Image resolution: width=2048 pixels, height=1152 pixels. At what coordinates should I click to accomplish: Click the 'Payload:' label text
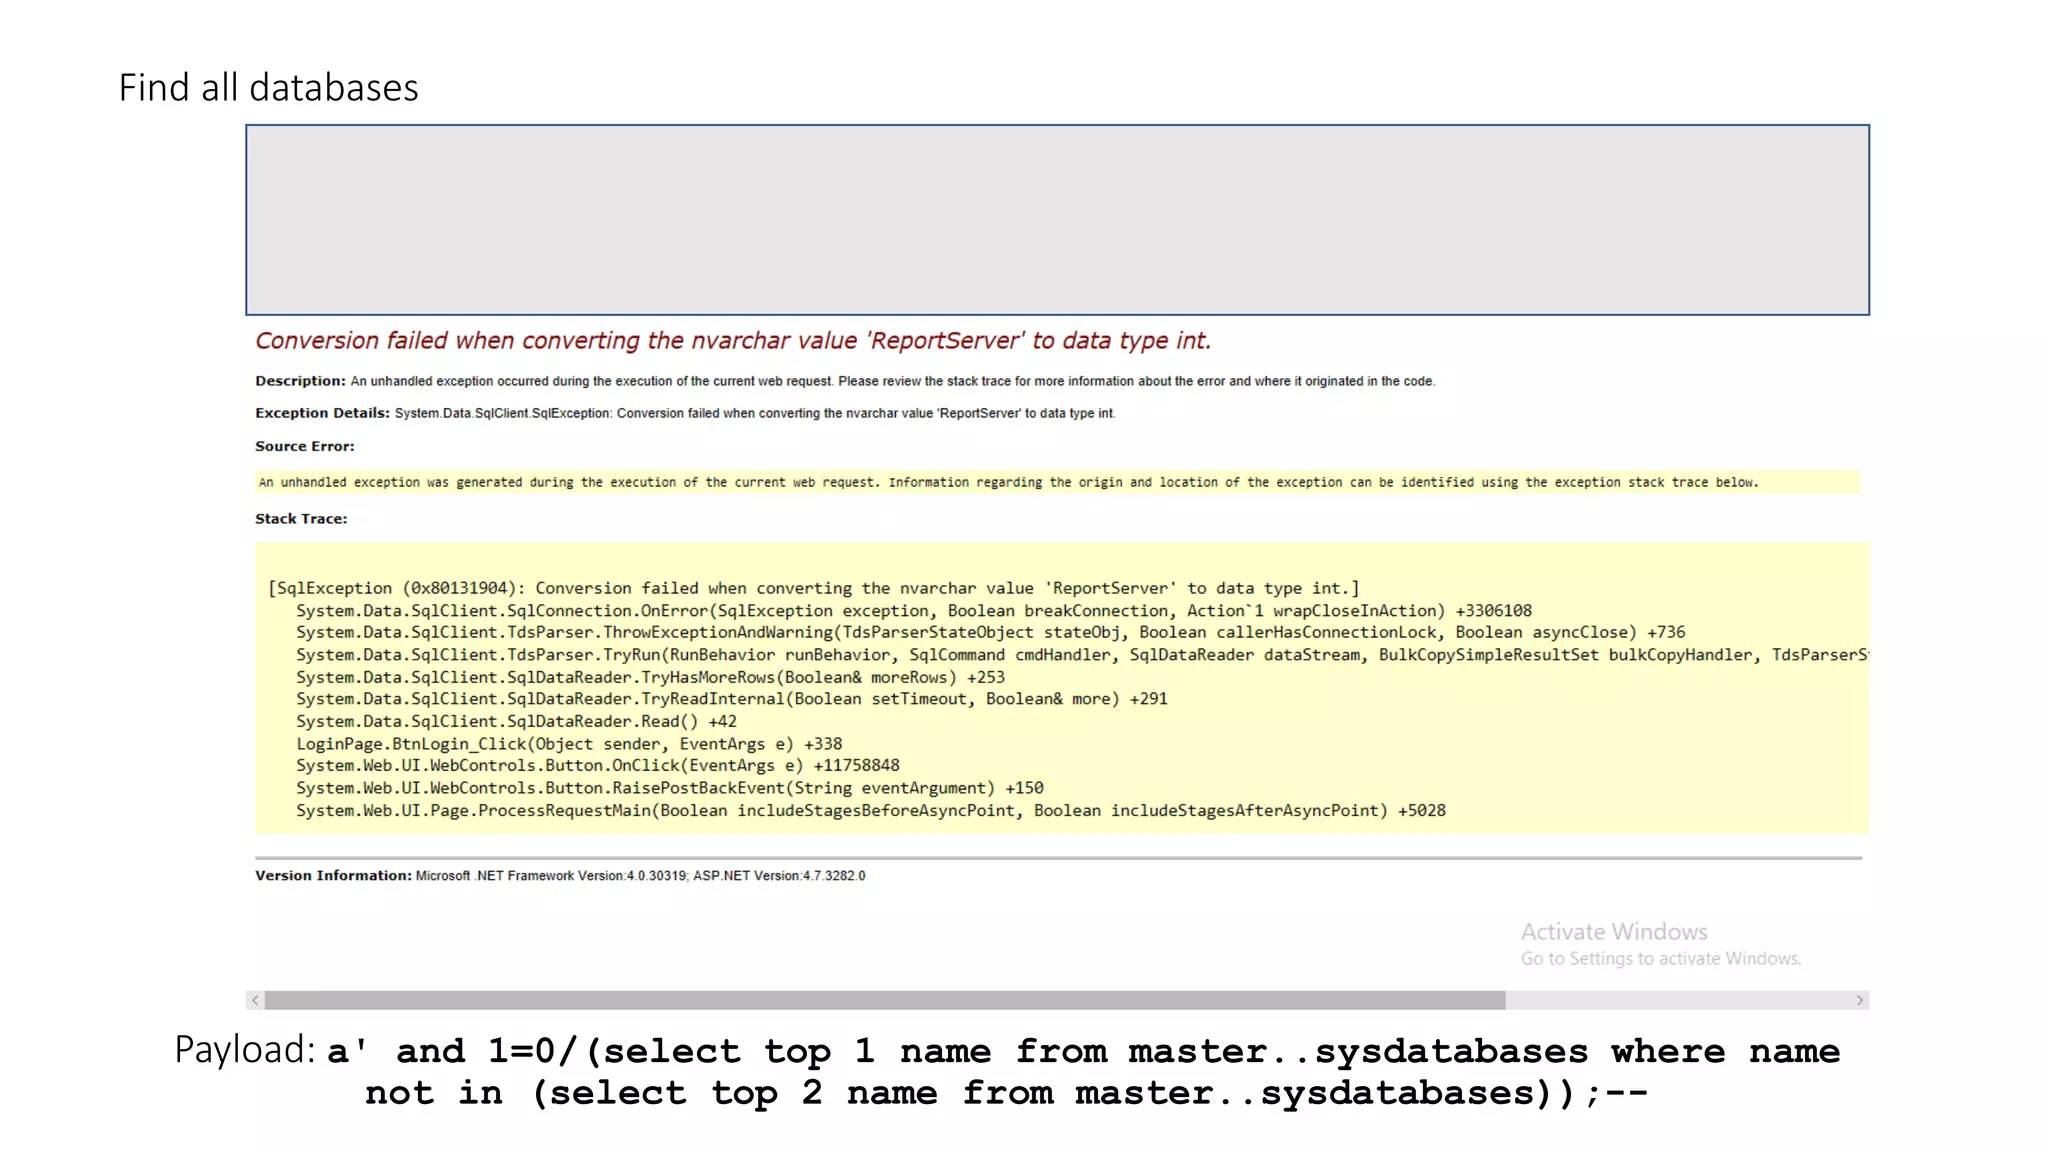click(x=244, y=1050)
